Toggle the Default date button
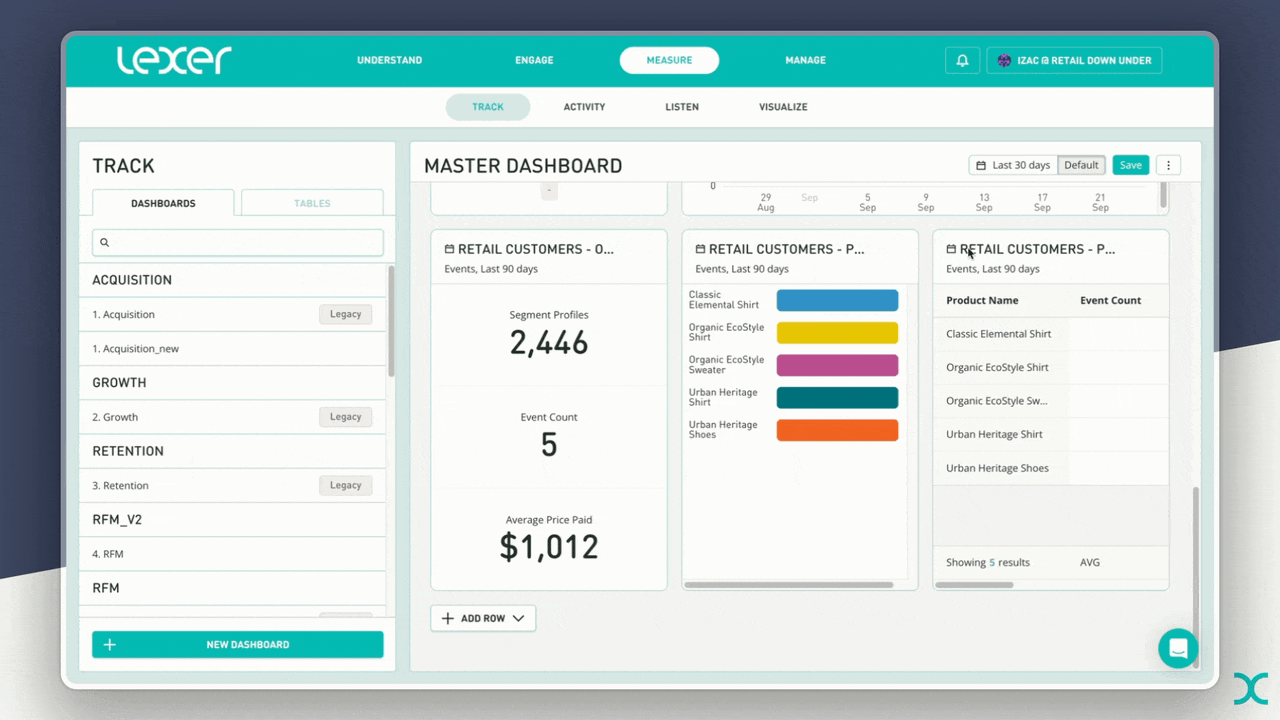This screenshot has height=720, width=1280. tap(1081, 165)
